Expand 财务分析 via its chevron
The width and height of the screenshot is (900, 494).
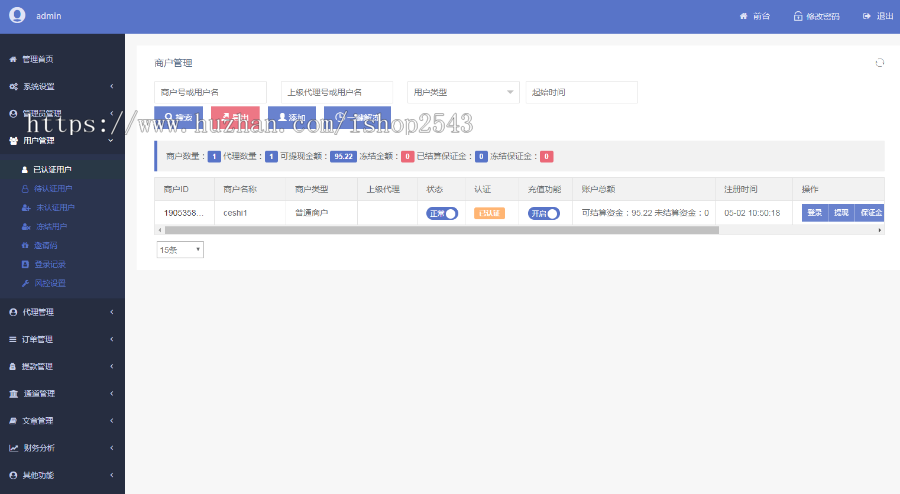(x=112, y=448)
